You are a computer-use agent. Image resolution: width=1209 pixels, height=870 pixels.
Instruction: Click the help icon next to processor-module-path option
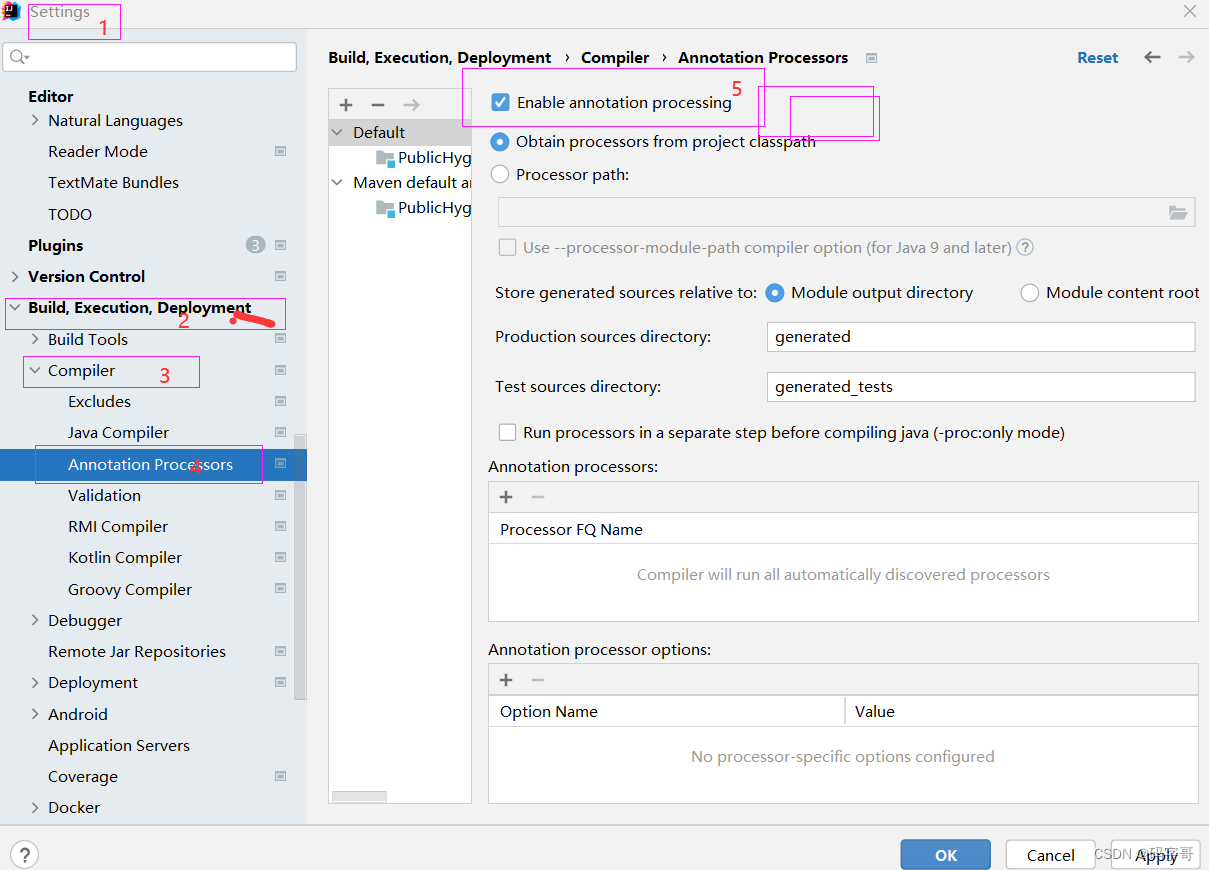coord(1024,247)
